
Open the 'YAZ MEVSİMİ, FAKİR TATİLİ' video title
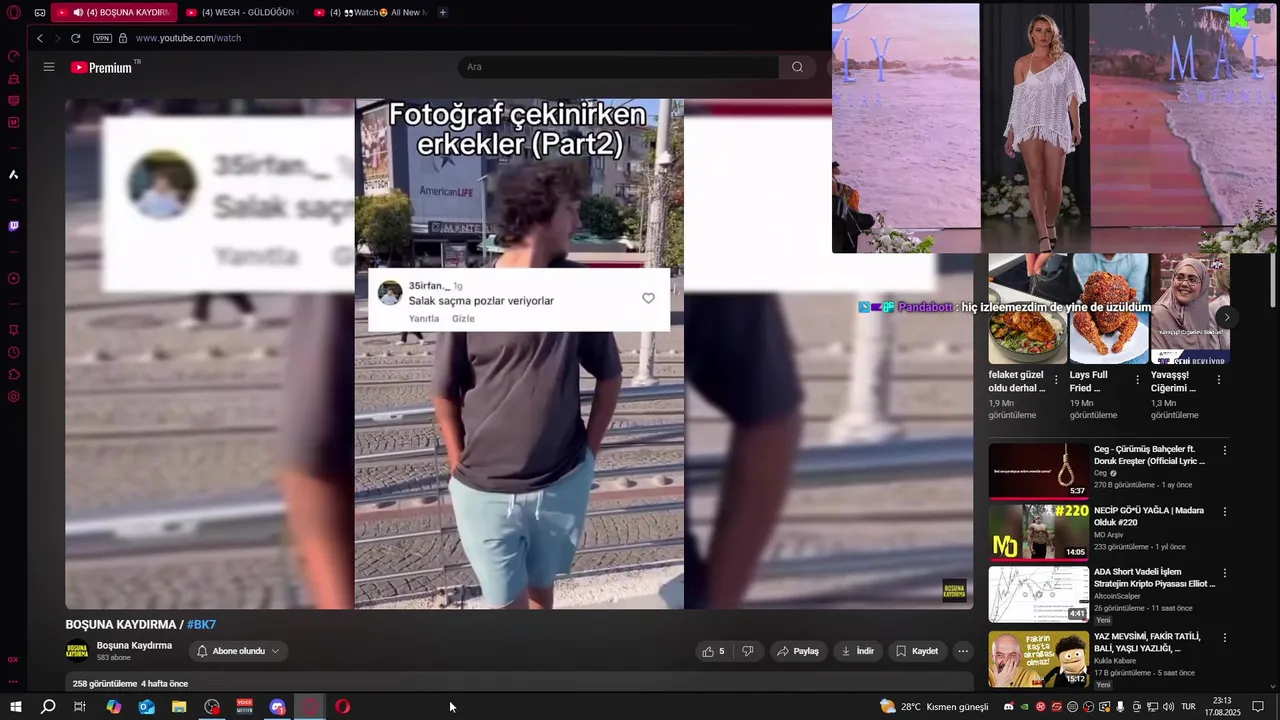click(x=1147, y=642)
